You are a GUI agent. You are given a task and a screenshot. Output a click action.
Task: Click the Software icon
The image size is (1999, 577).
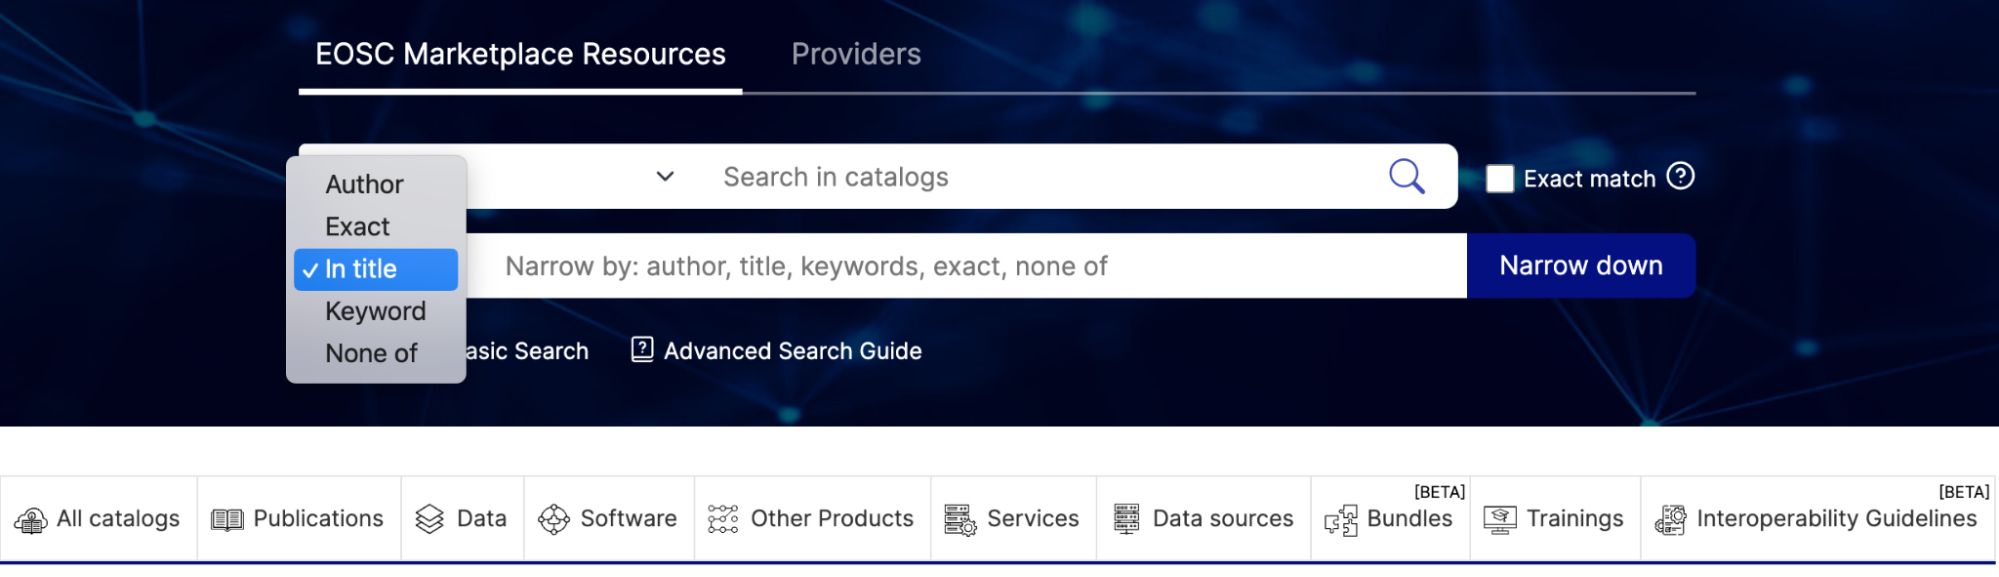click(x=553, y=519)
